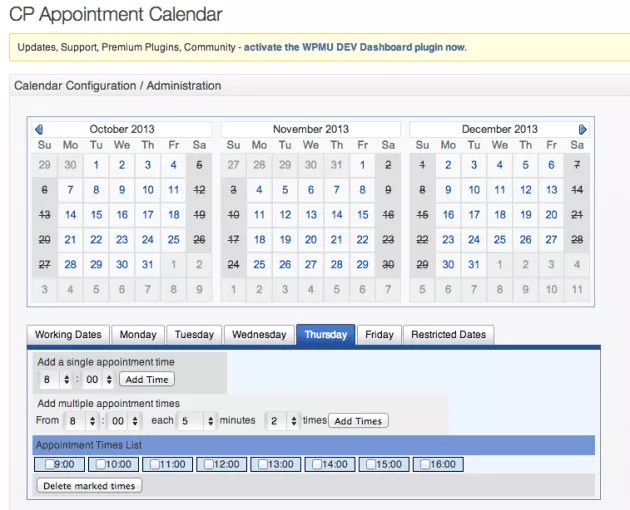This screenshot has height=510, width=630.
Task: Tick the 16:00 appointment time checkbox
Action: tap(425, 465)
